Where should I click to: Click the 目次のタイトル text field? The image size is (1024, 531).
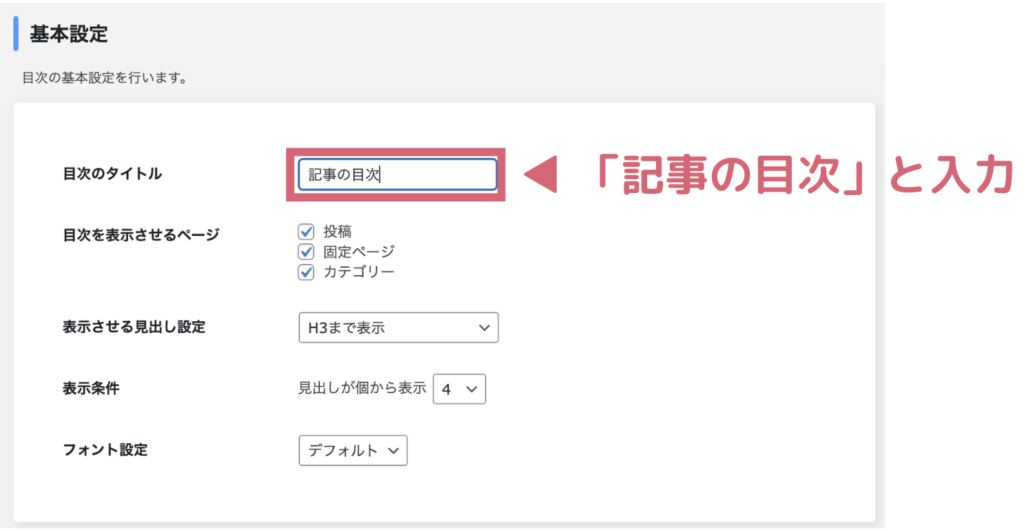tap(397, 174)
